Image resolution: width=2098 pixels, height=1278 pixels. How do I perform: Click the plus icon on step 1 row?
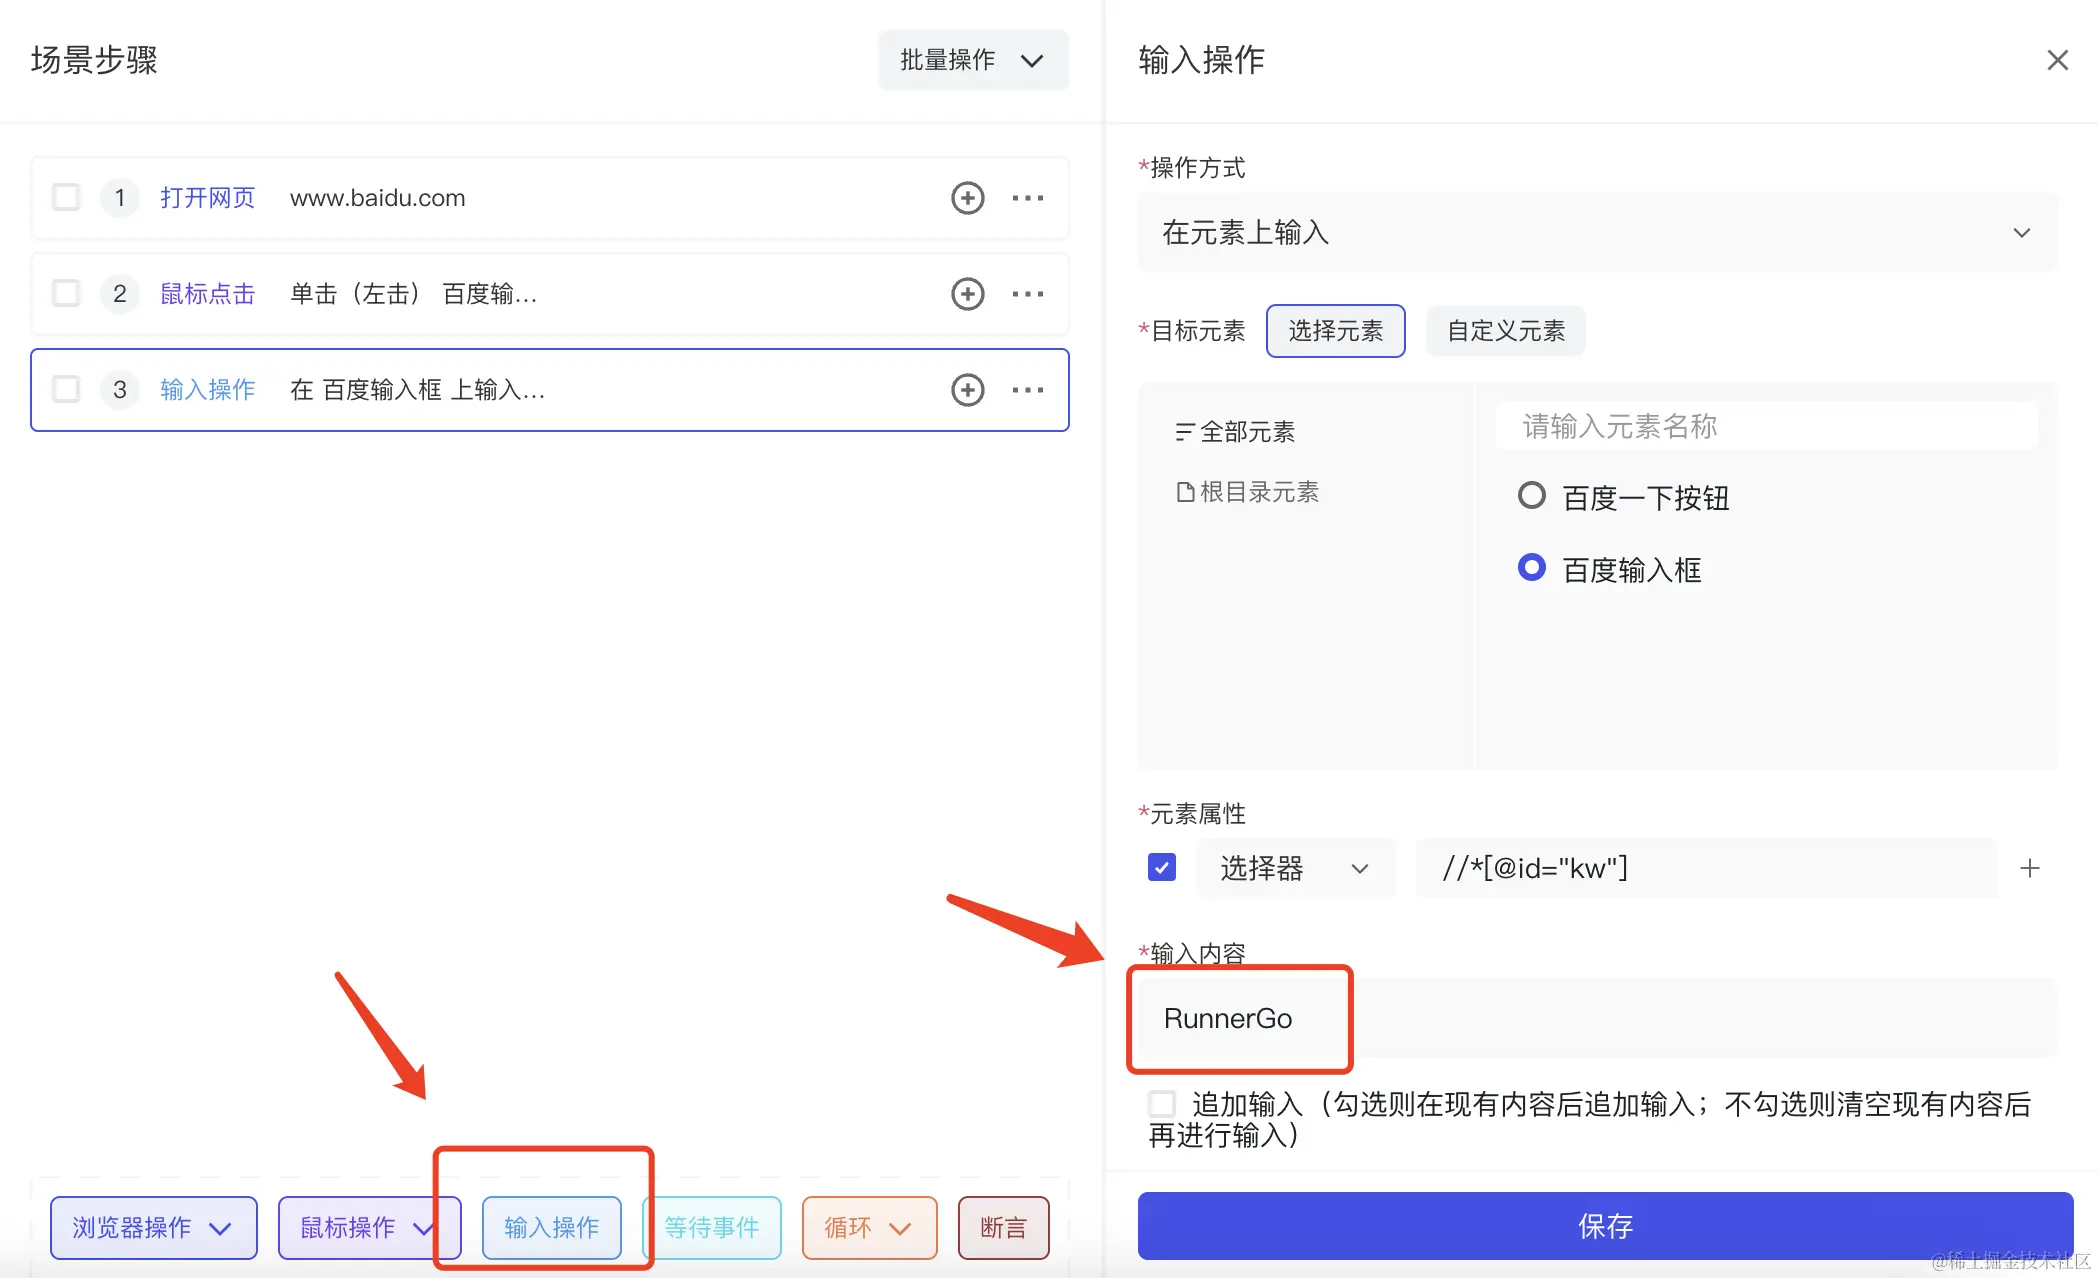(x=967, y=198)
